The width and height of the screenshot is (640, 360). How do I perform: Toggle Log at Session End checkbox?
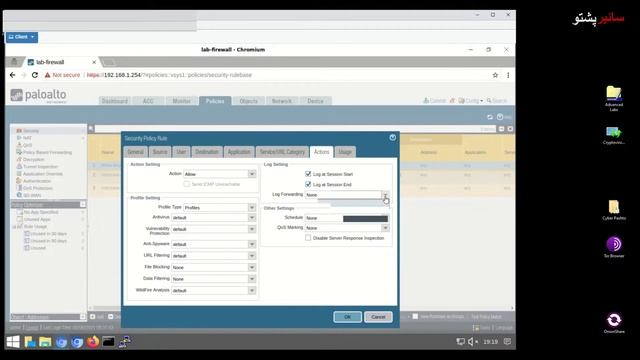308,184
